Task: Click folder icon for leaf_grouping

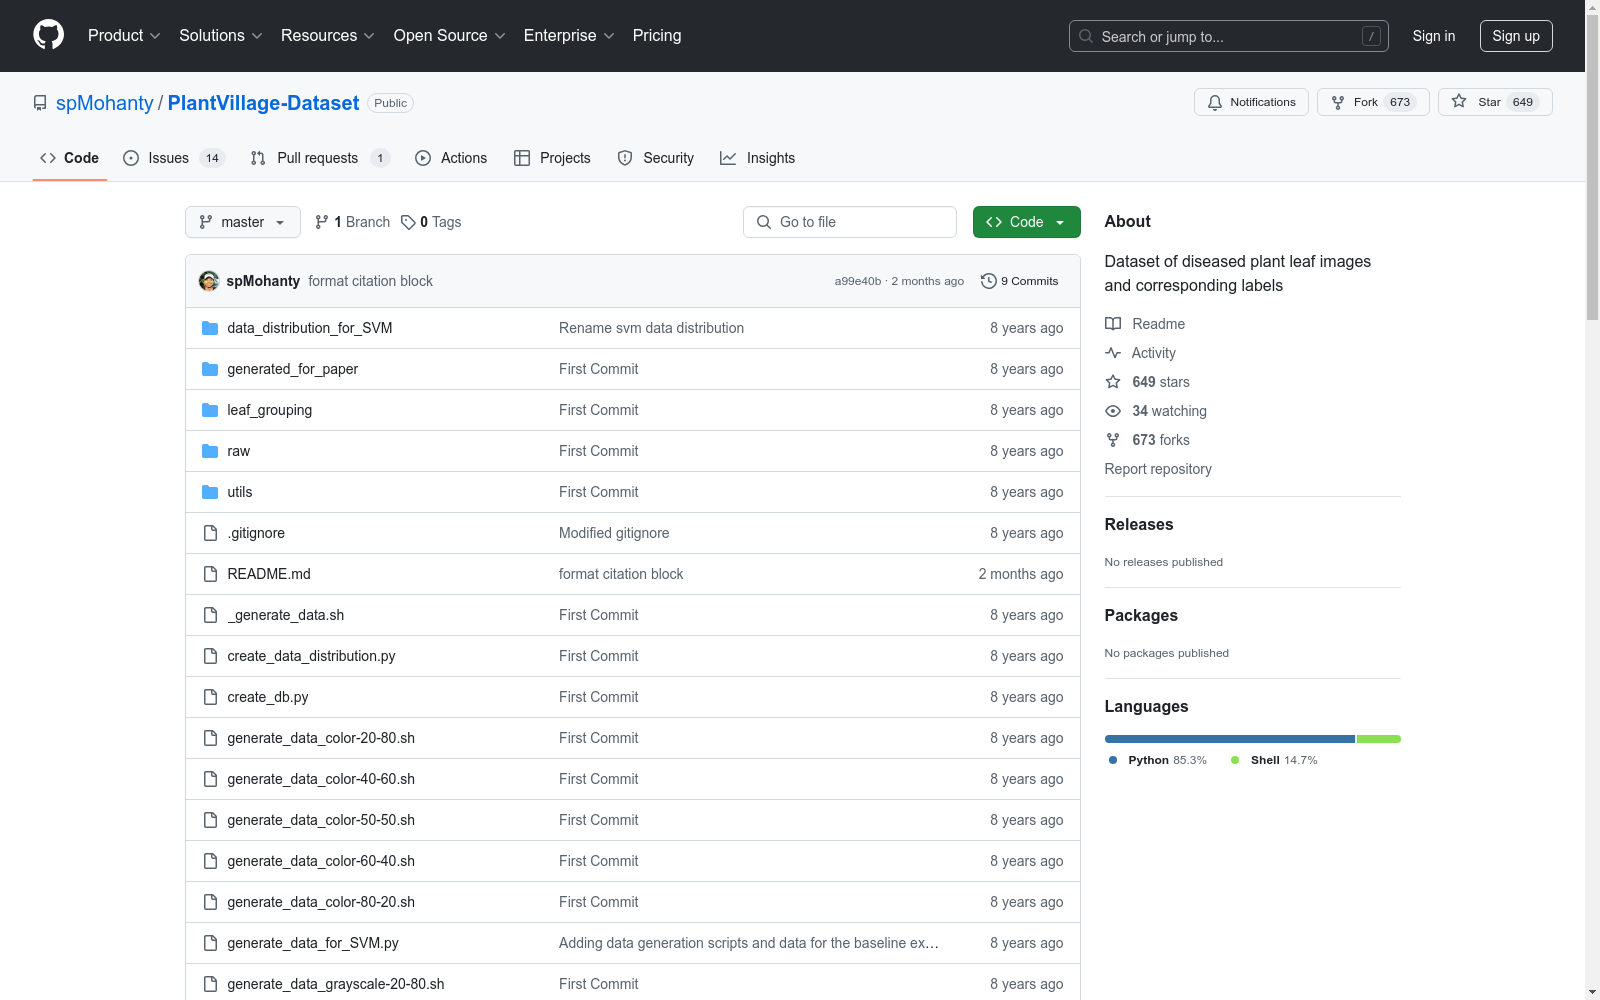Action: pyautogui.click(x=210, y=410)
